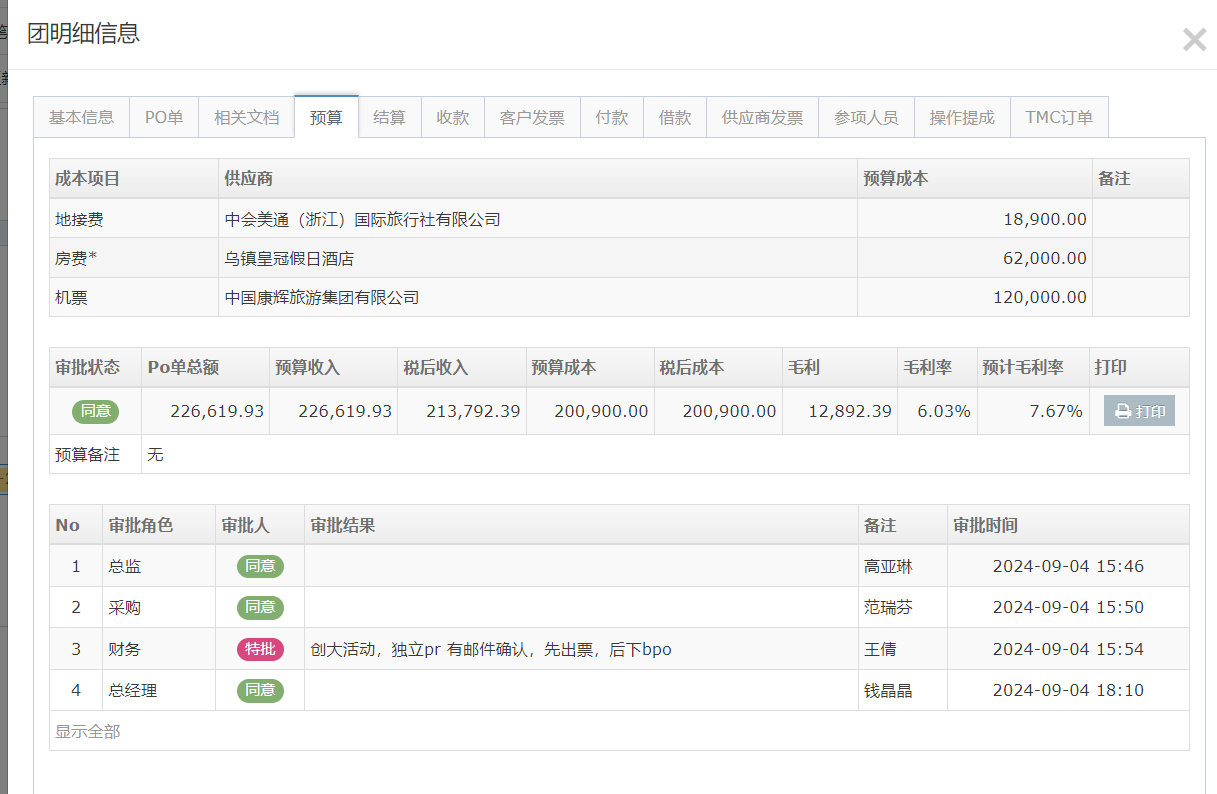Select the 借款 tab
The height and width of the screenshot is (794, 1217).
click(x=675, y=117)
